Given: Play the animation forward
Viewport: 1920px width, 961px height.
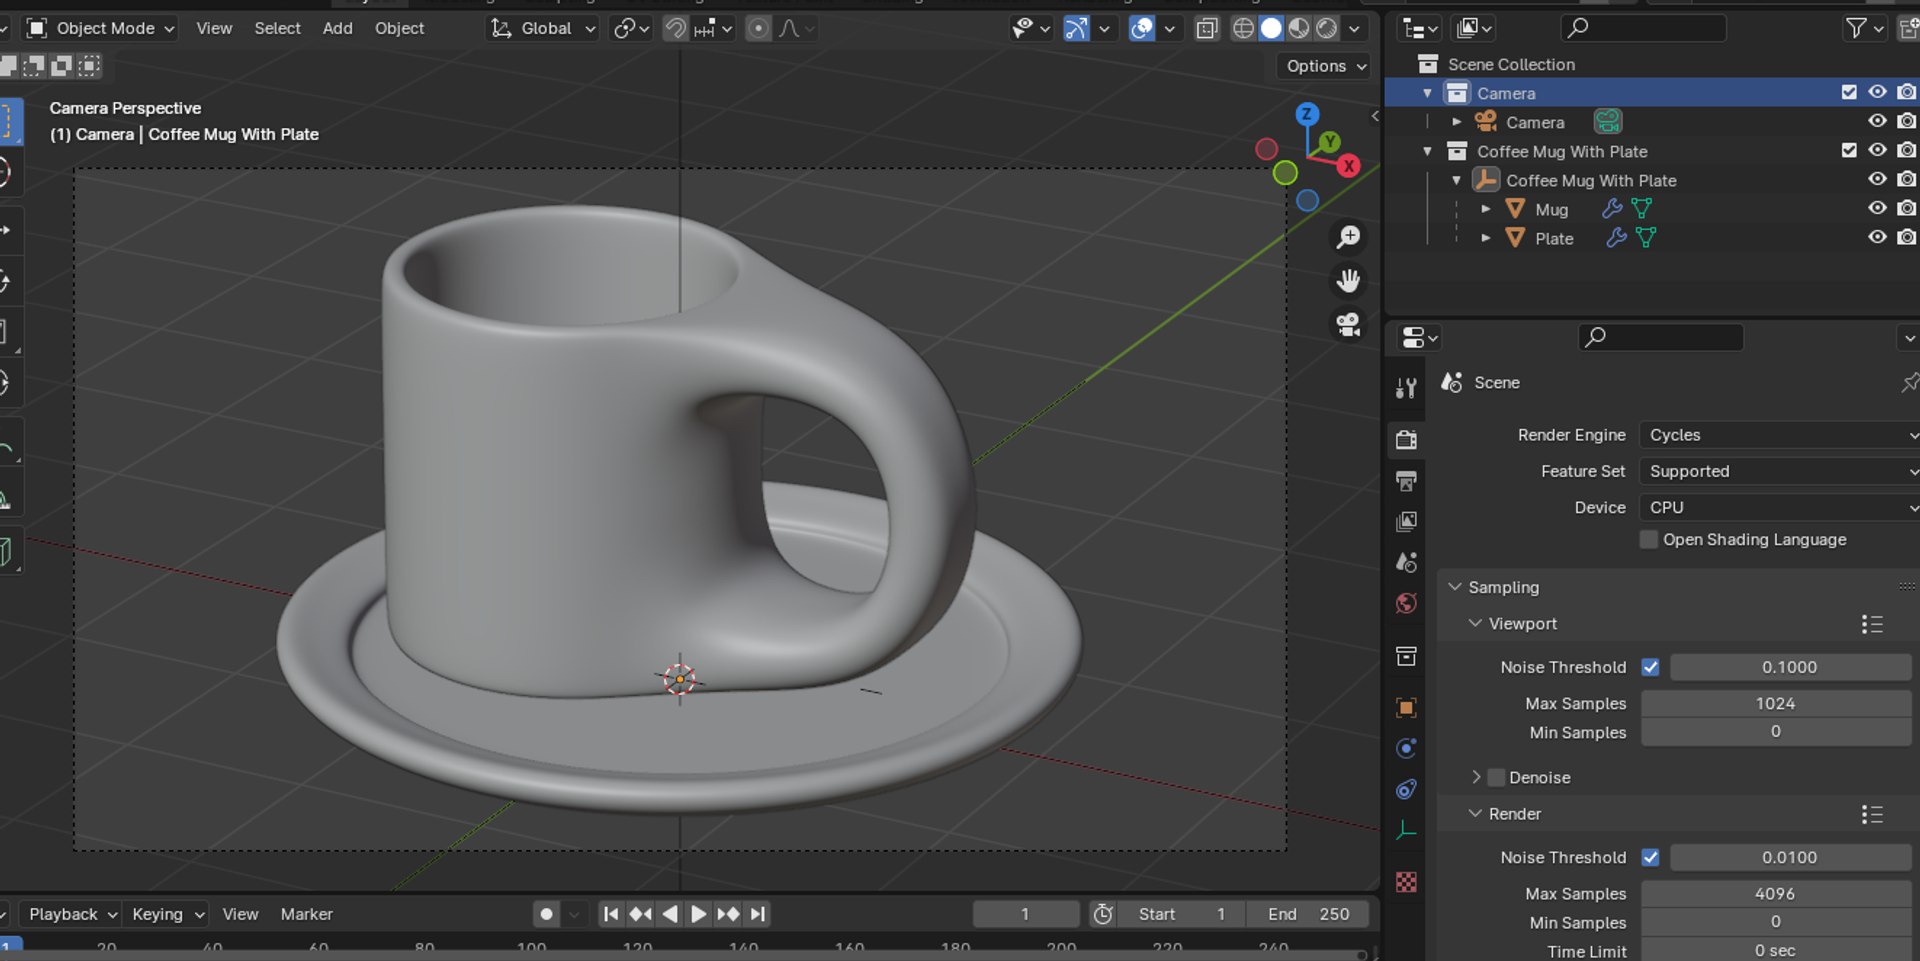Looking at the screenshot, I should coord(698,914).
